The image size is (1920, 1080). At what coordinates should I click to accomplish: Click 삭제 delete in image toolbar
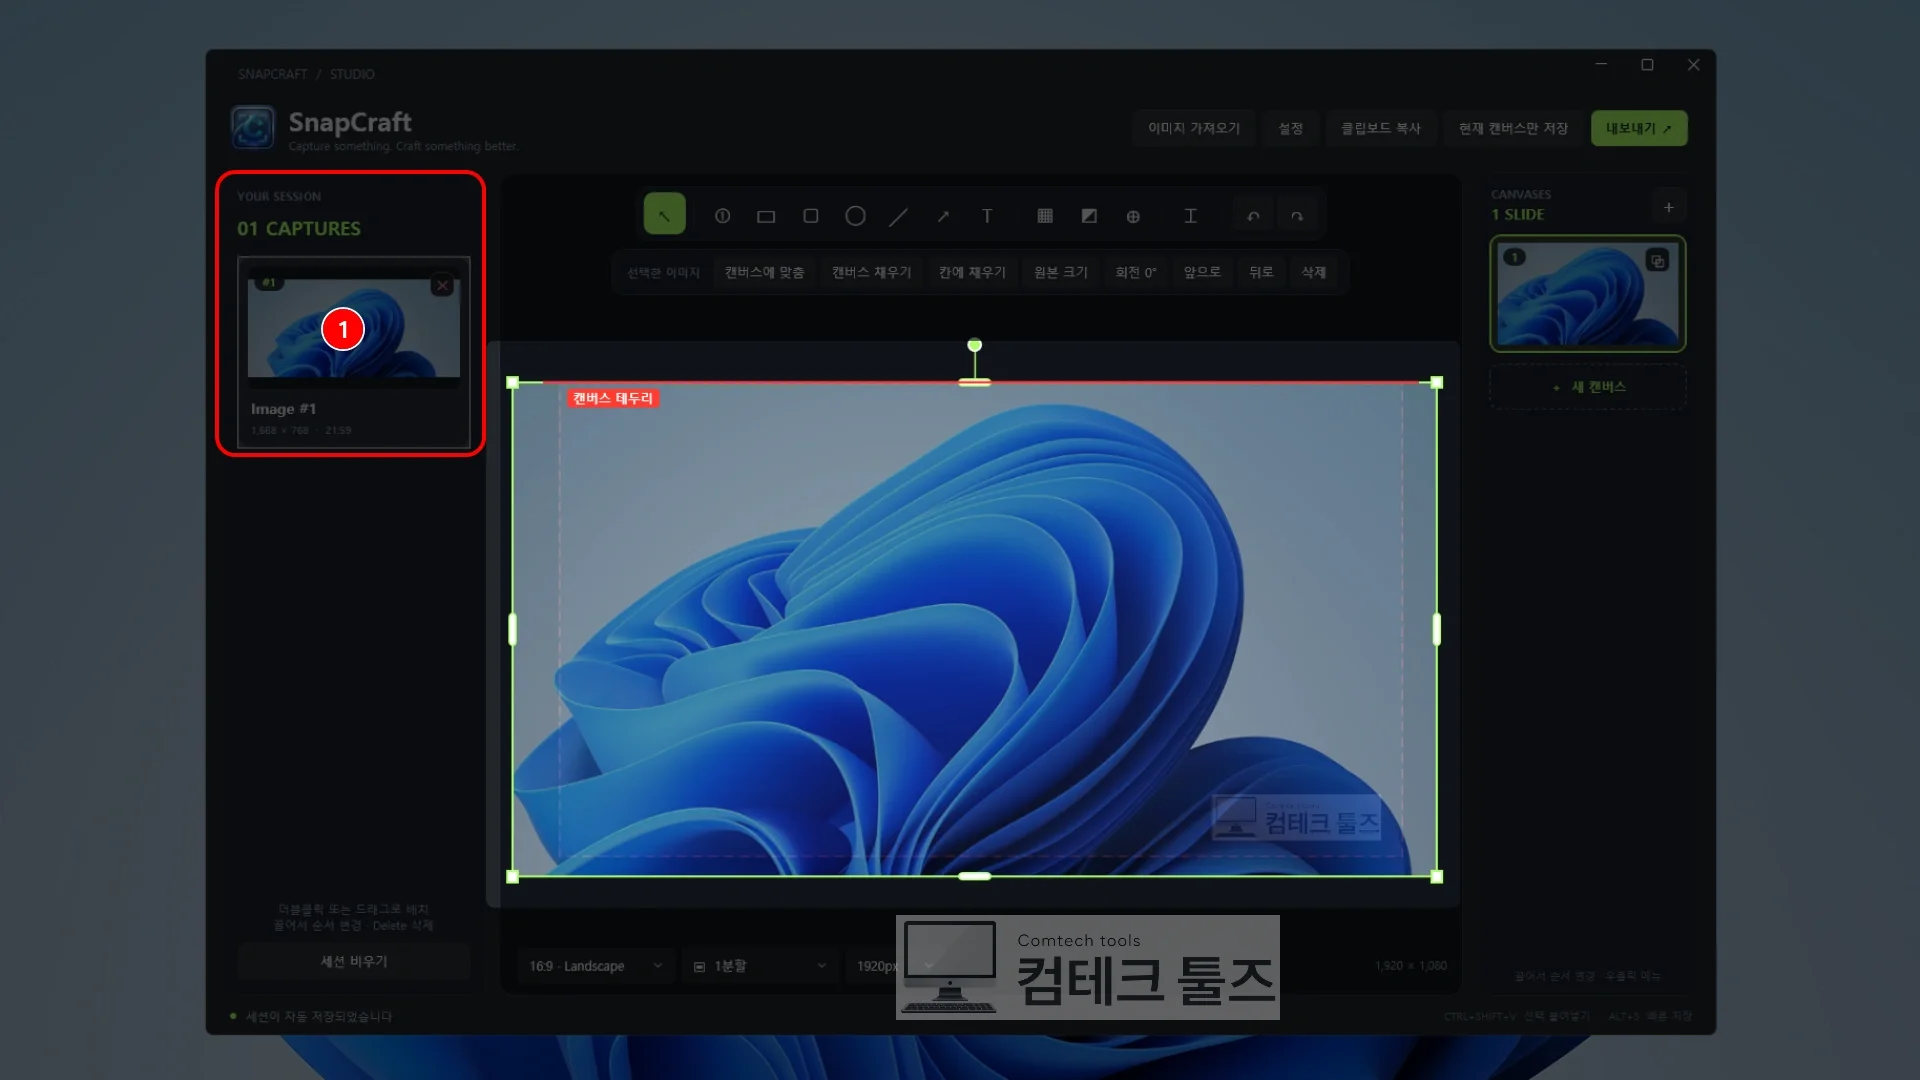pyautogui.click(x=1313, y=272)
